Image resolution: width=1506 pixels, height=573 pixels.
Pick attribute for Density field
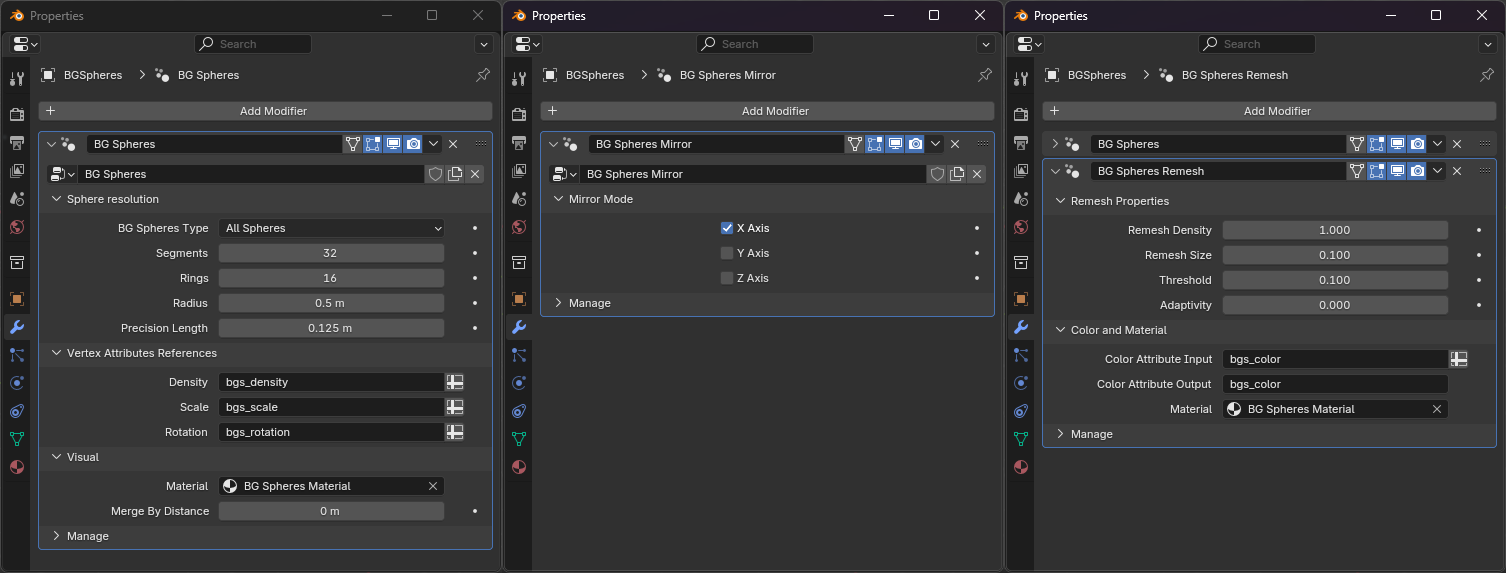coord(455,382)
